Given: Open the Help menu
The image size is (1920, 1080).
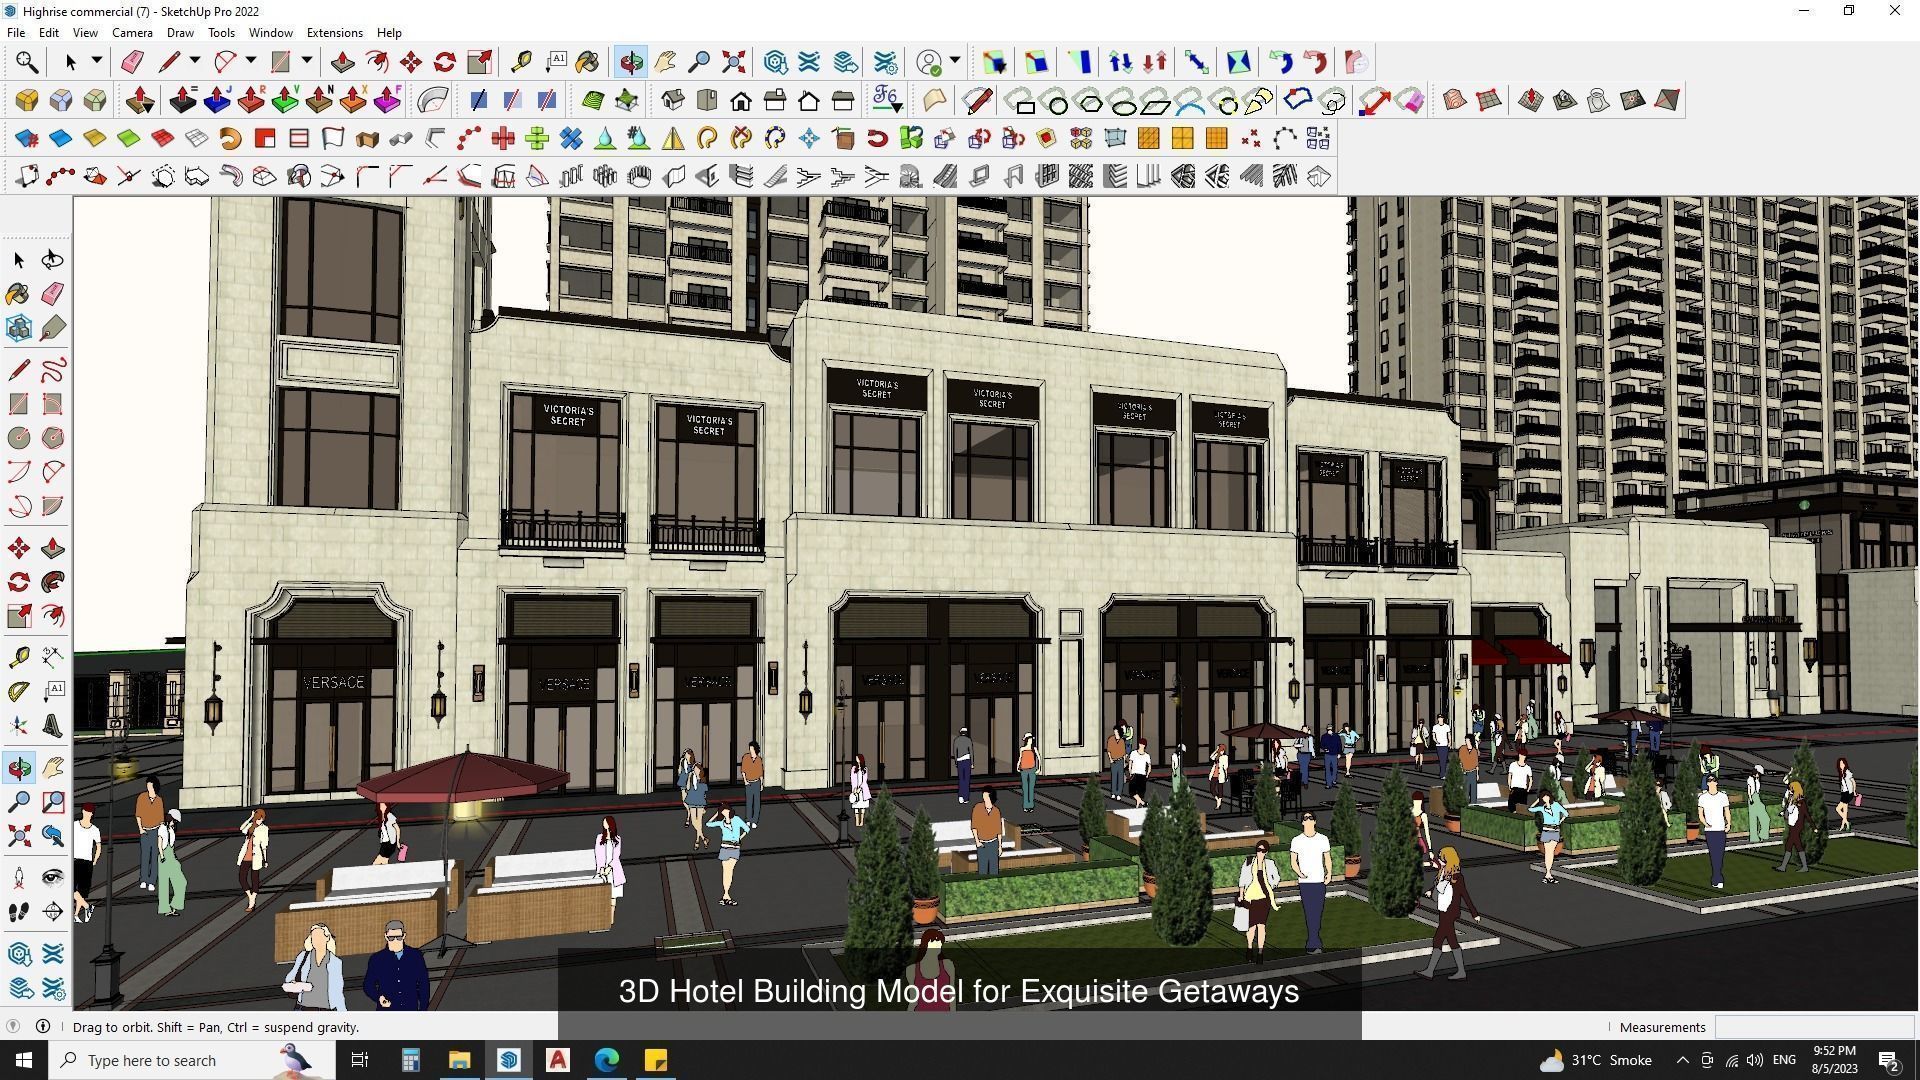Looking at the screenshot, I should point(389,32).
